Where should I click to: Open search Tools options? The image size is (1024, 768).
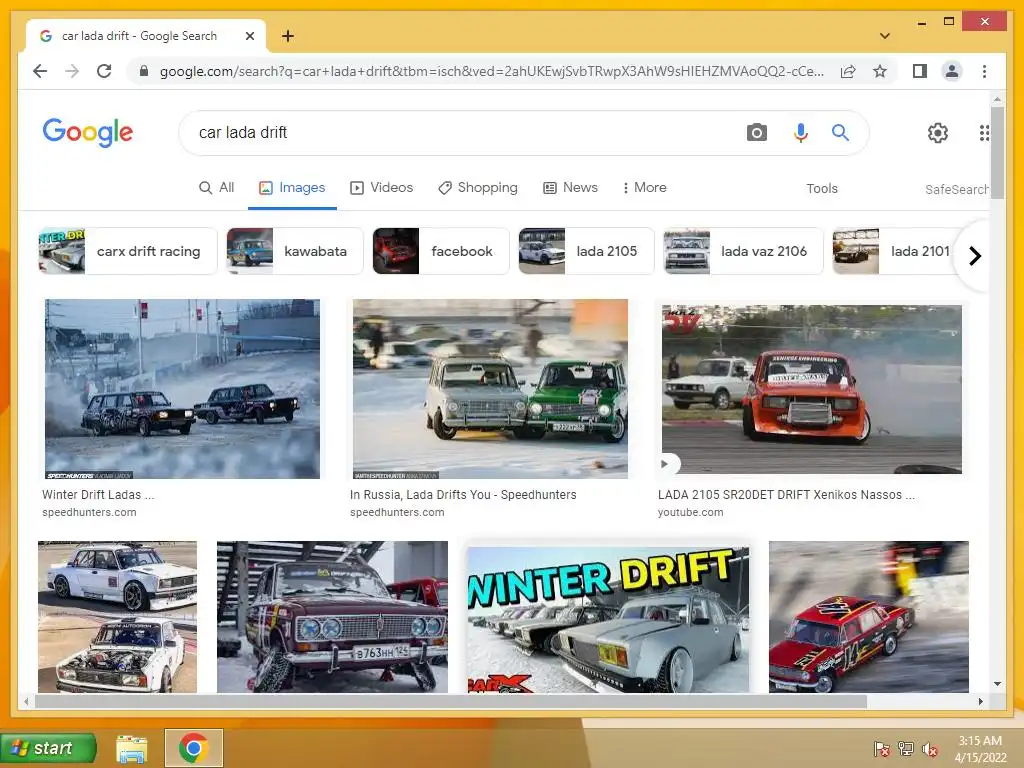(822, 189)
